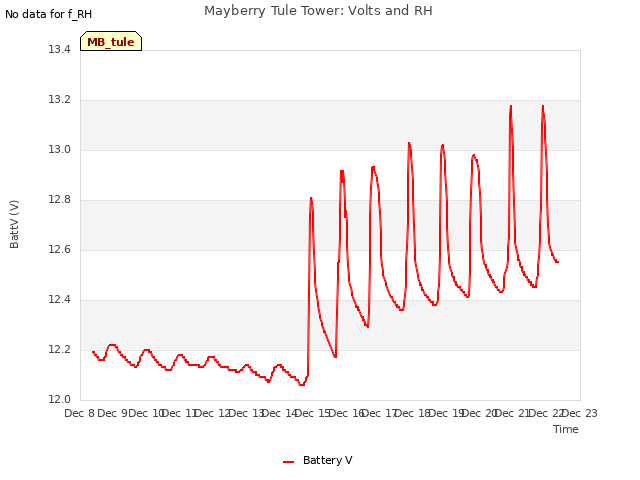This screenshot has width=640, height=480.
Task: Click the Dec 8 x-axis tick label
Action: 80,413
